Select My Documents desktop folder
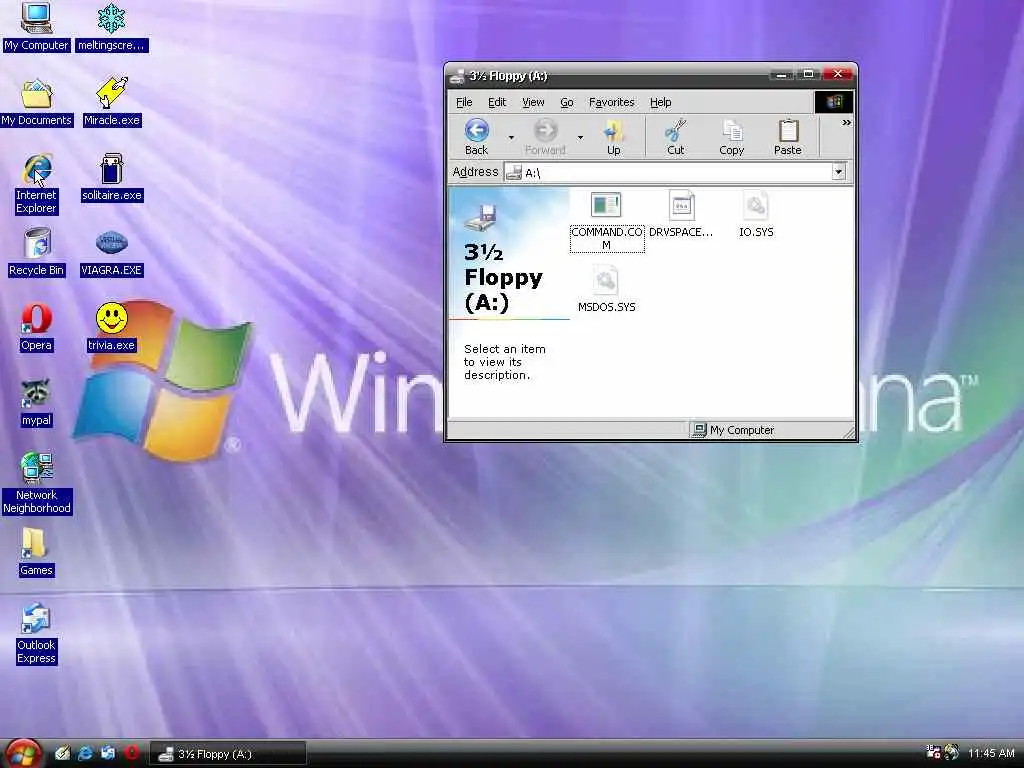1024x768 pixels. click(x=36, y=93)
